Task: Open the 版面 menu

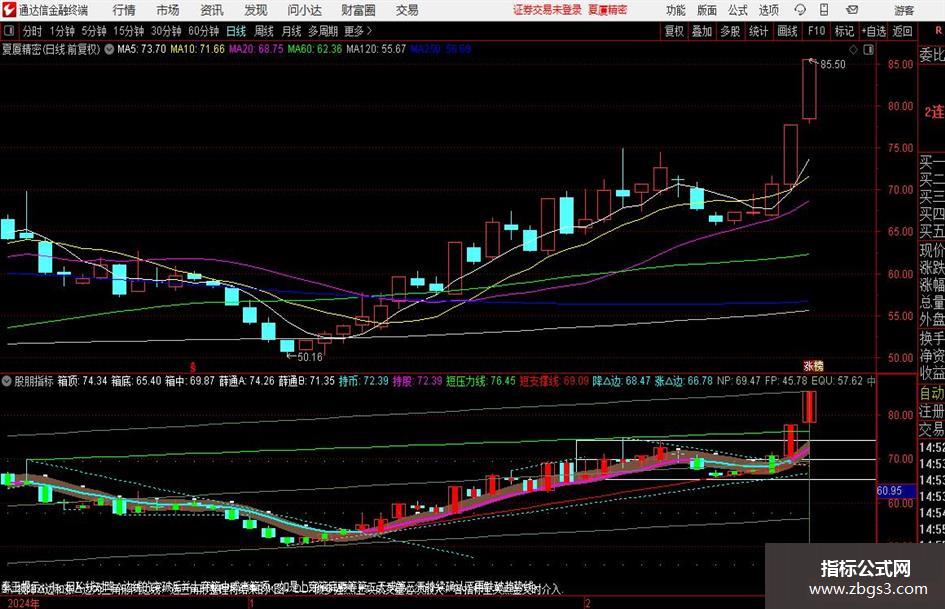Action: point(707,10)
